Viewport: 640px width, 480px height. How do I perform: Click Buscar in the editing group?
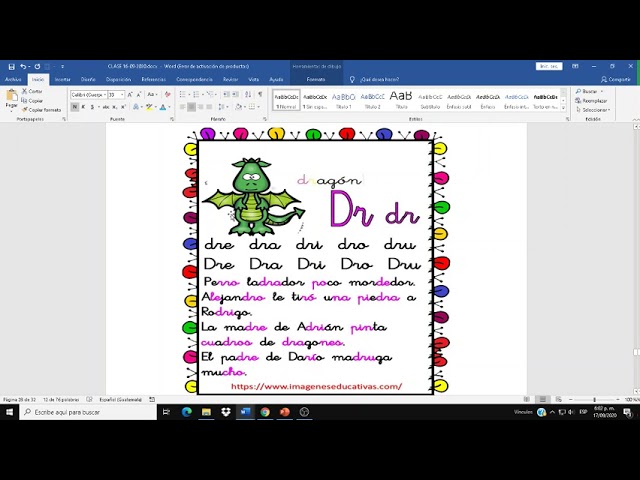point(589,91)
